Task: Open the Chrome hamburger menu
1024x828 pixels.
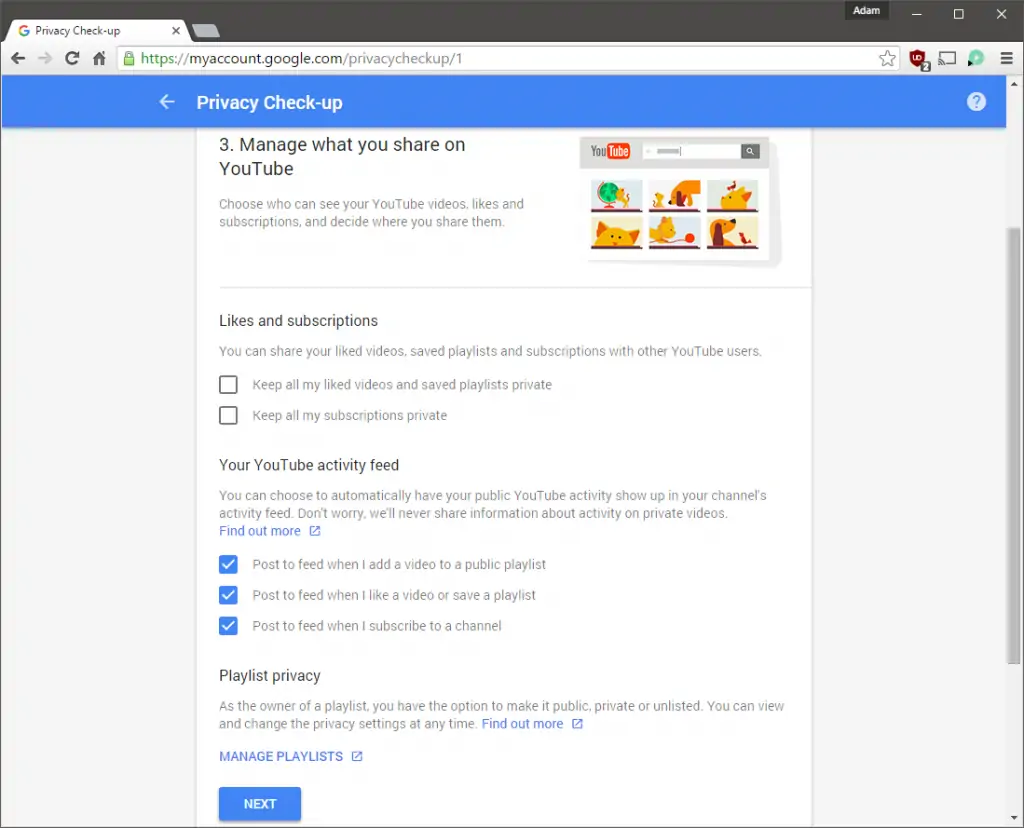Action: coord(1006,59)
